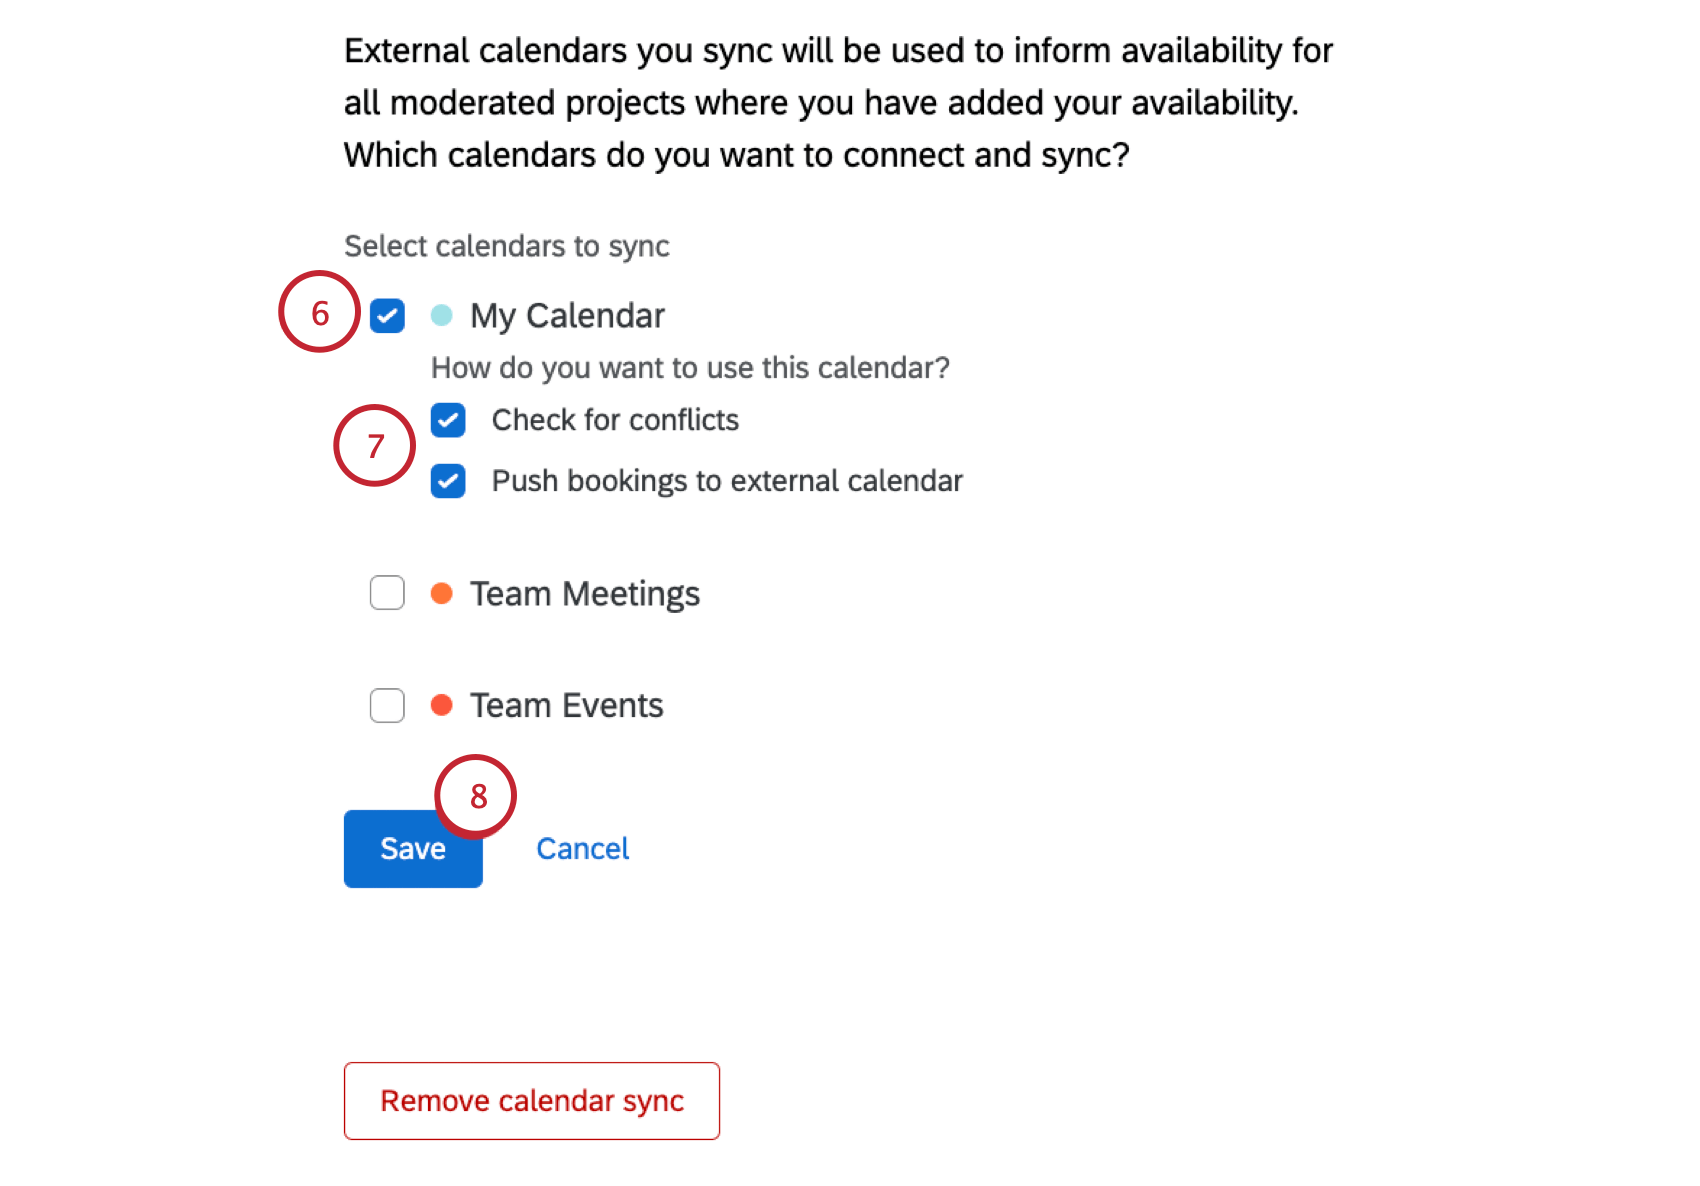Screen dimensions: 1700x1186
Task: Click the light blue My Calendar color dot
Action: [440, 314]
